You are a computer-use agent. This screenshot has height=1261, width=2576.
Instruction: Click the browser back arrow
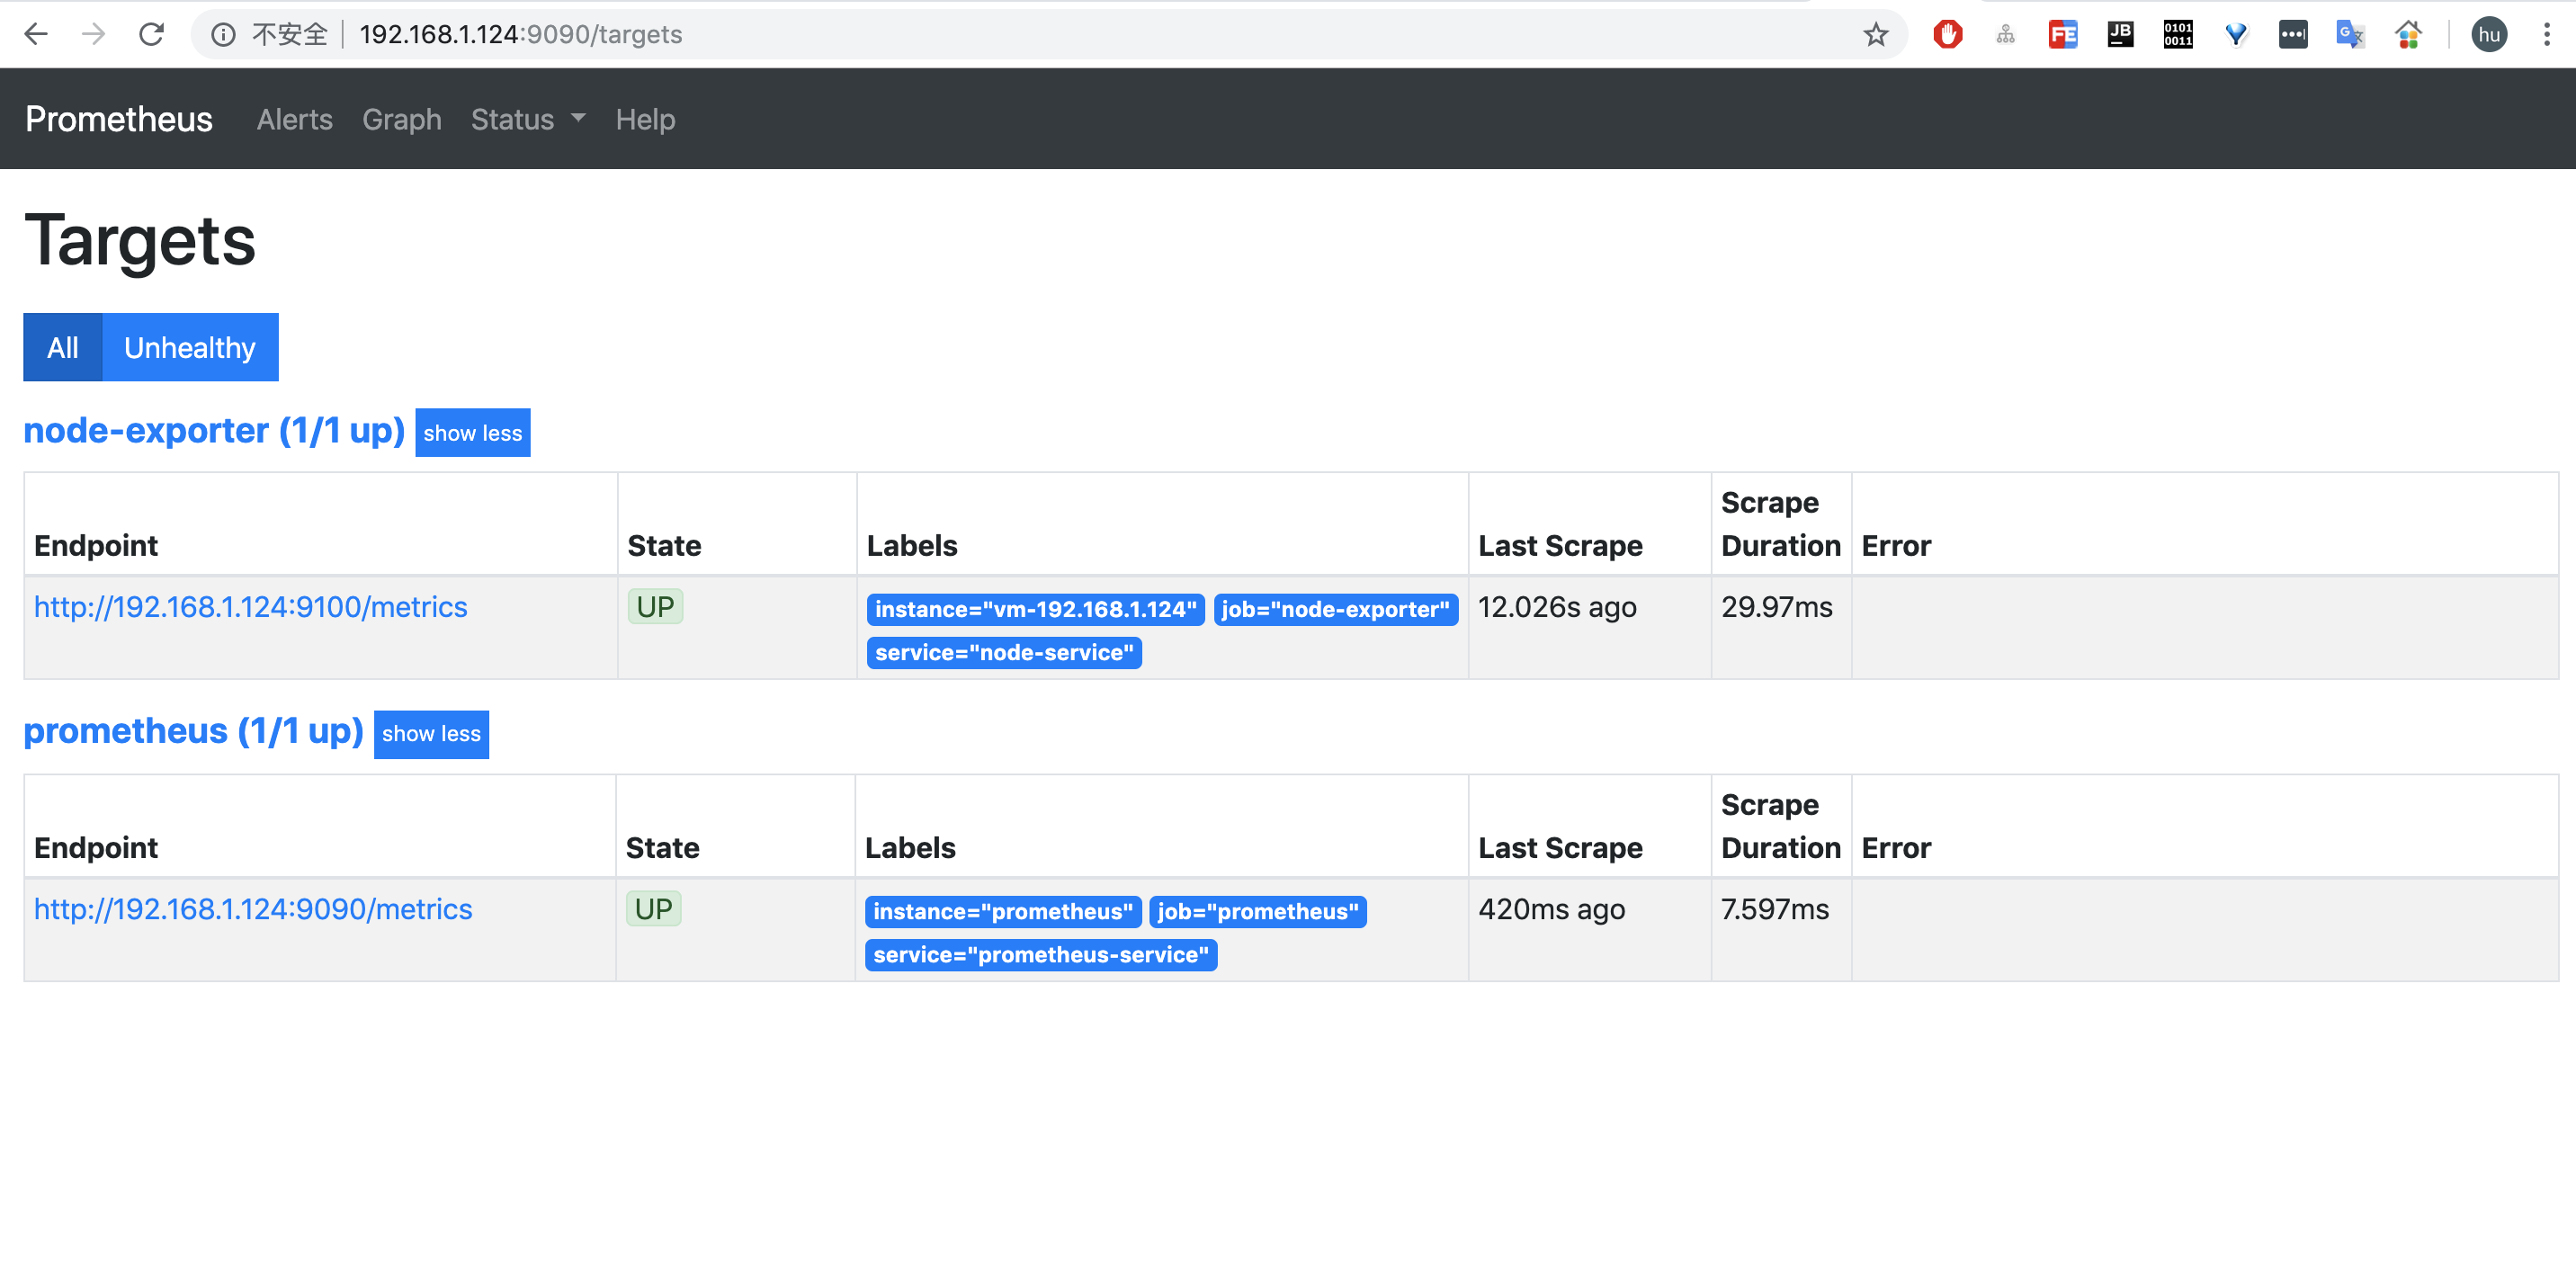tap(36, 33)
